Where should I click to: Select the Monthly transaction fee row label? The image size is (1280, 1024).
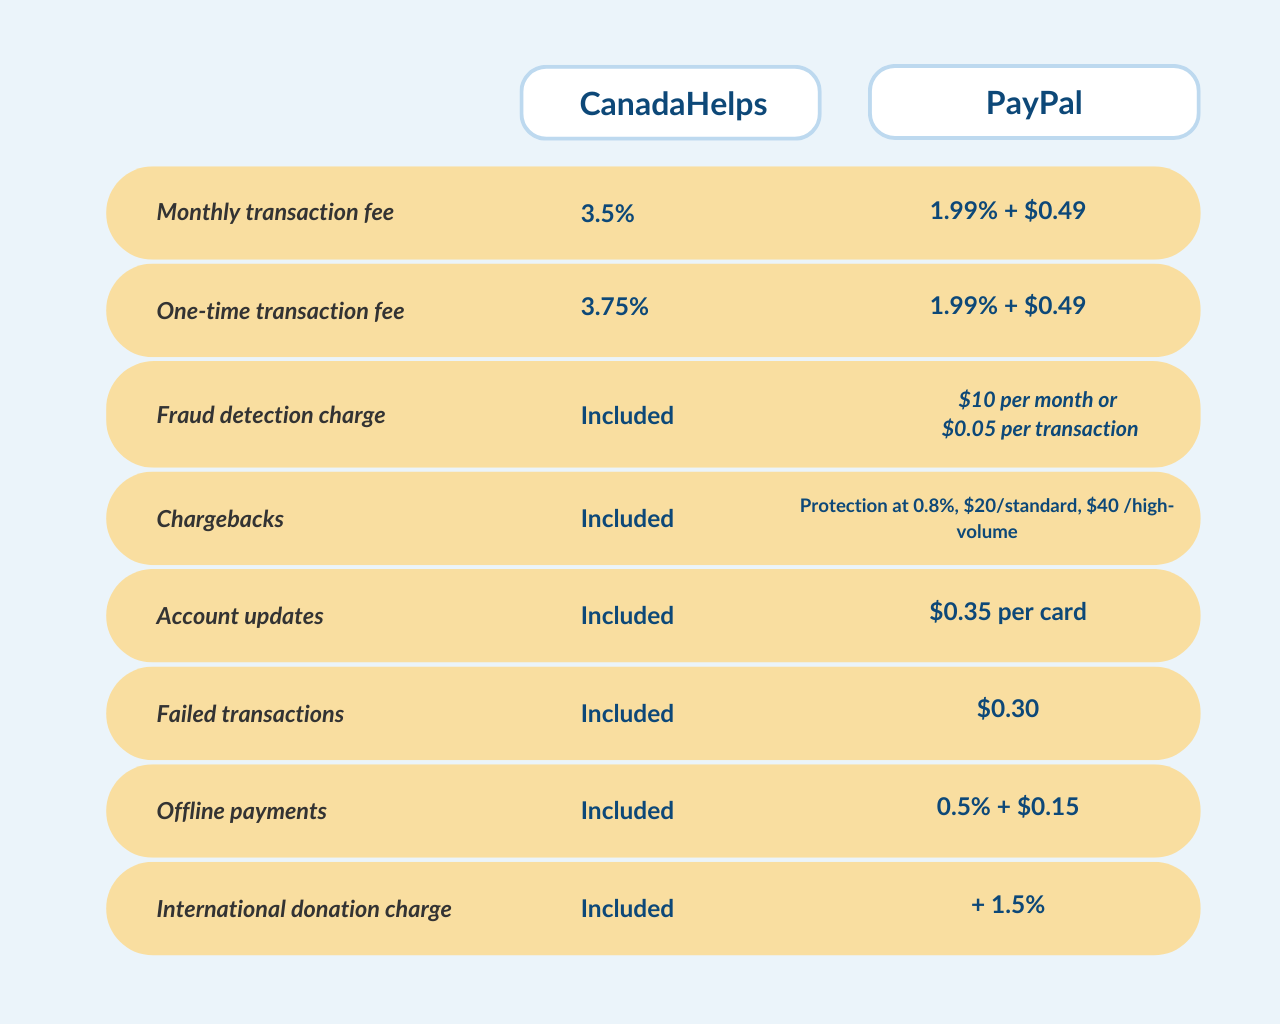pos(275,213)
